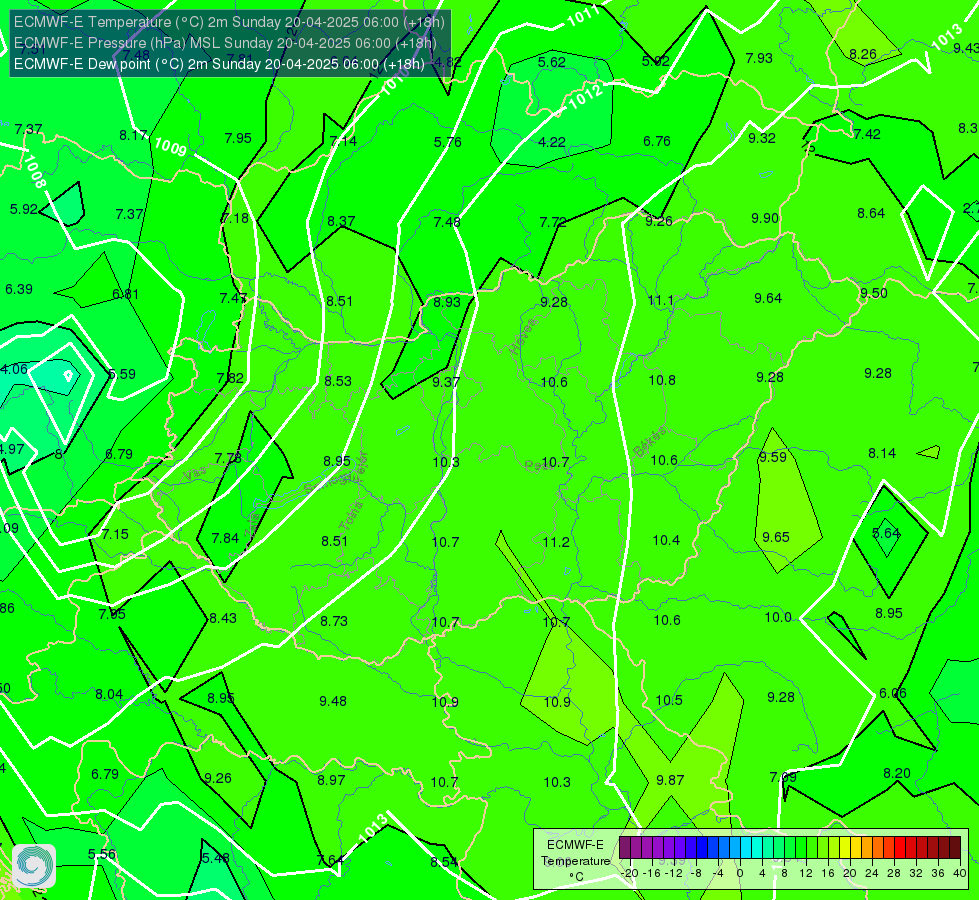Image resolution: width=979 pixels, height=900 pixels.
Task: Click the 1010 isobar label
Action: pyautogui.click(x=395, y=82)
